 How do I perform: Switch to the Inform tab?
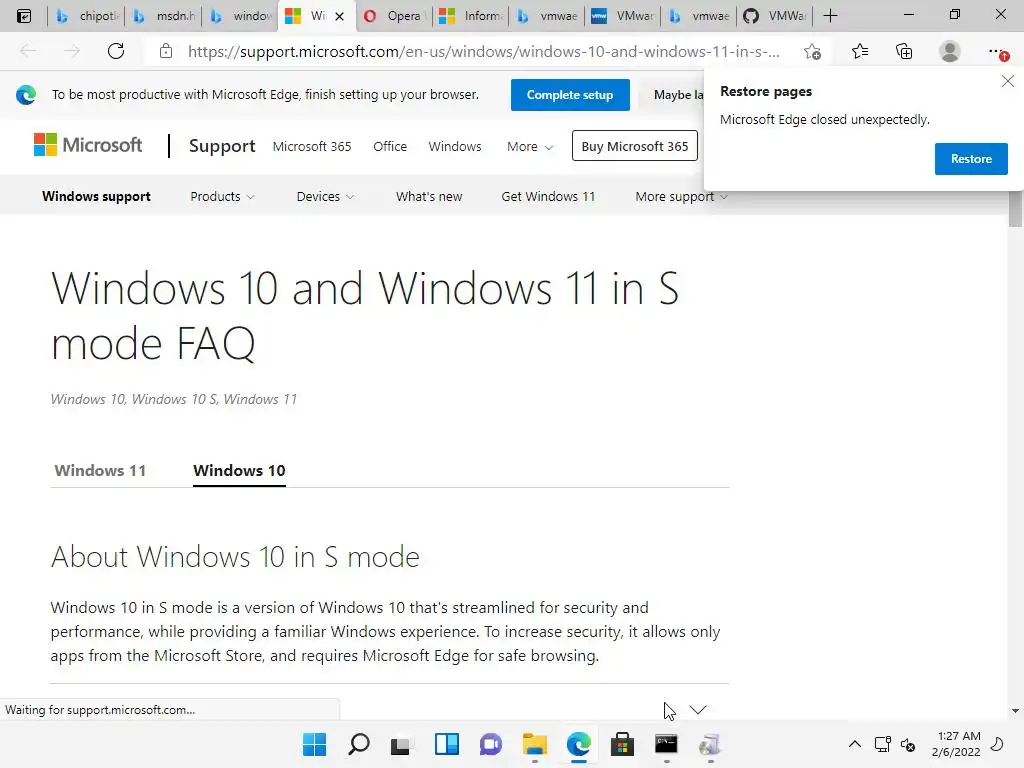470,16
